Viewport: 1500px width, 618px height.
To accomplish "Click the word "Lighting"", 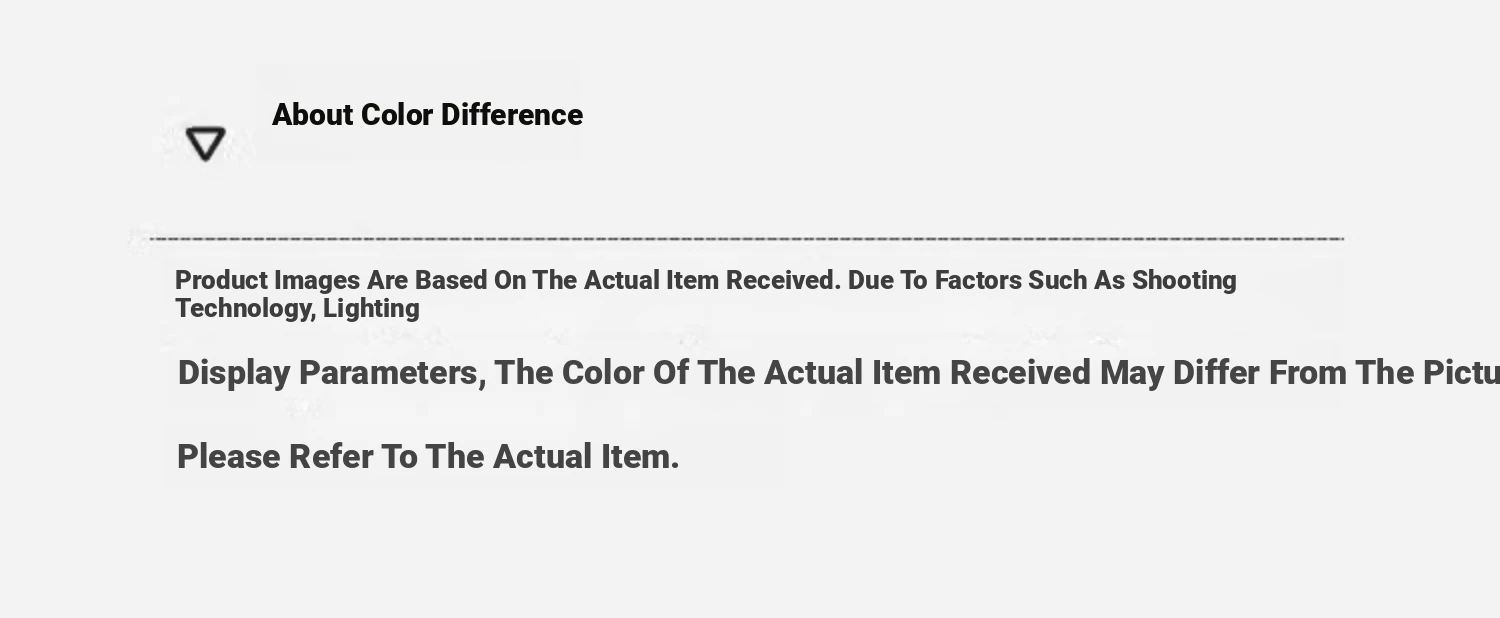I will coord(372,309).
